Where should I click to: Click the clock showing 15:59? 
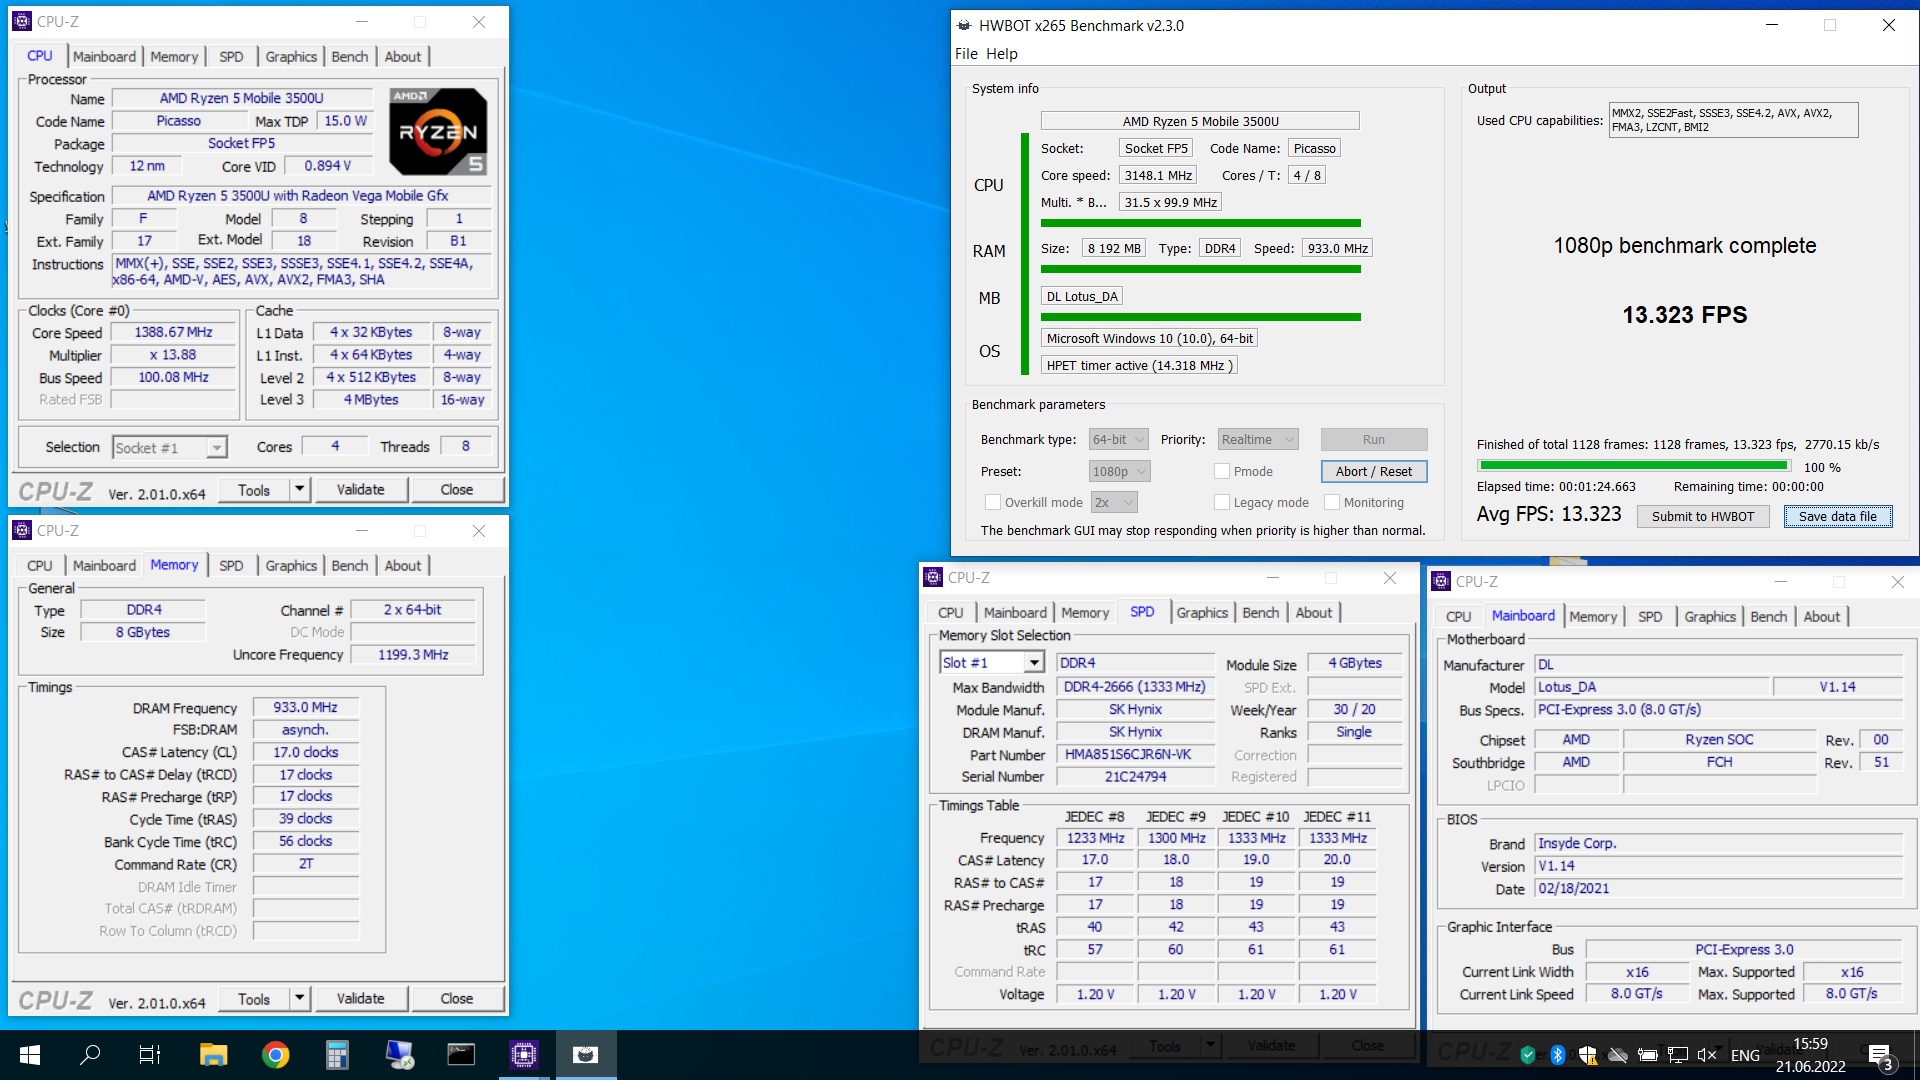pyautogui.click(x=1810, y=1044)
